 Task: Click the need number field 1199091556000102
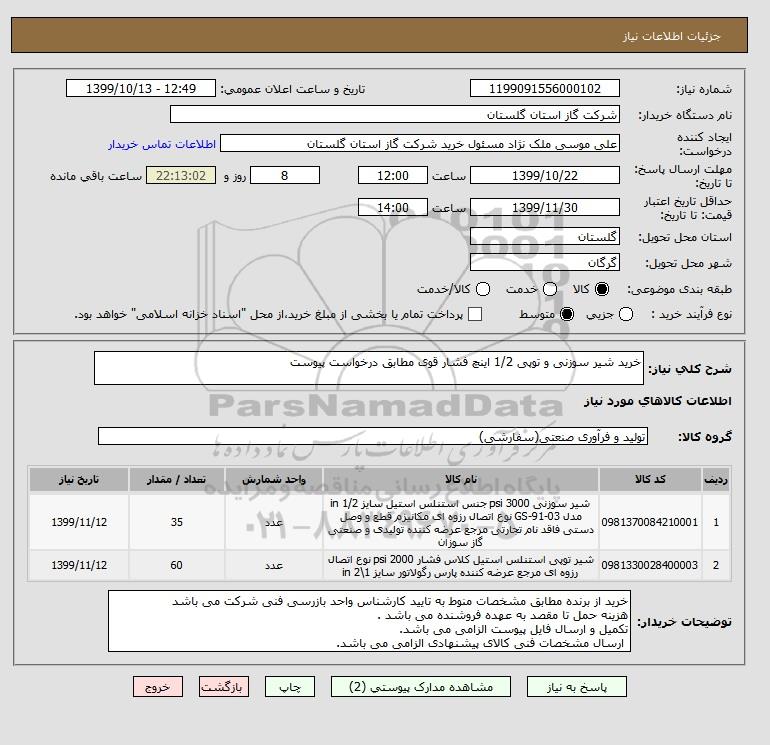tap(545, 88)
